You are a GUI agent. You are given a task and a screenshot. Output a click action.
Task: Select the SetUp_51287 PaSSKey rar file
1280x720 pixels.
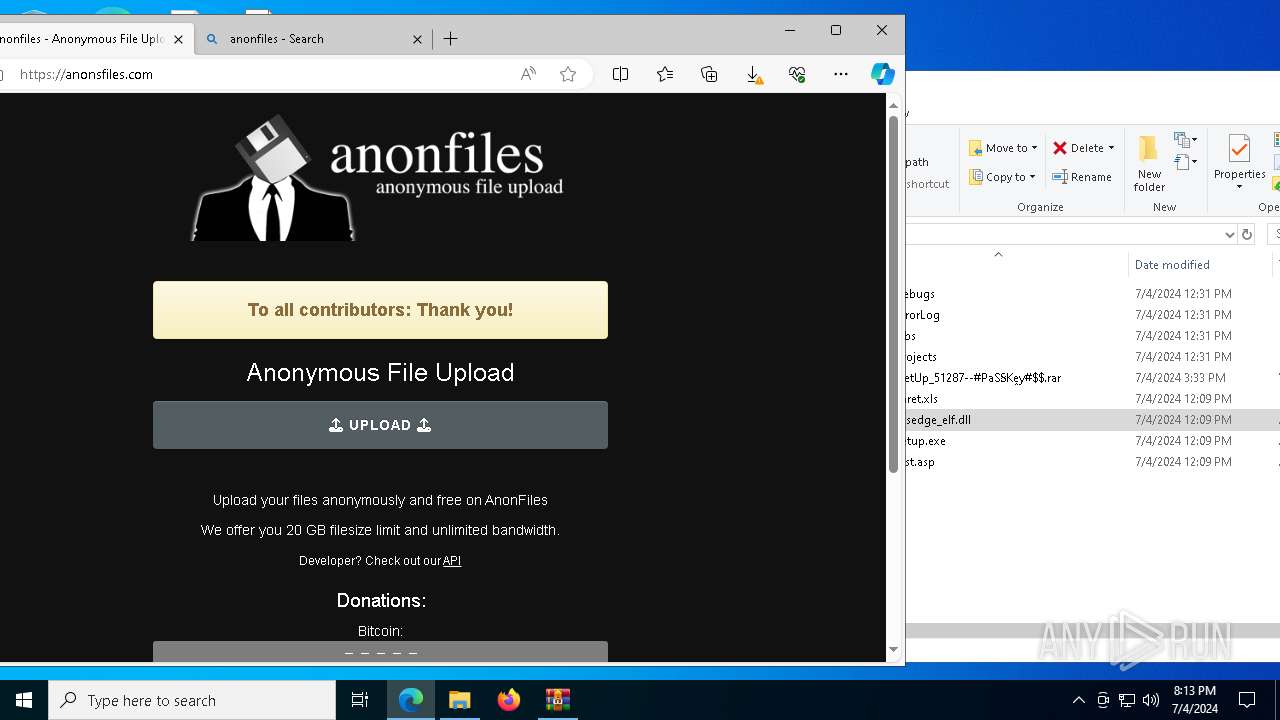(x=1092, y=378)
